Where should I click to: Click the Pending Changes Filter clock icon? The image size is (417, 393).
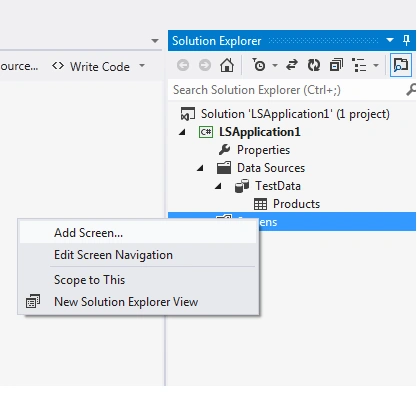[x=259, y=65]
